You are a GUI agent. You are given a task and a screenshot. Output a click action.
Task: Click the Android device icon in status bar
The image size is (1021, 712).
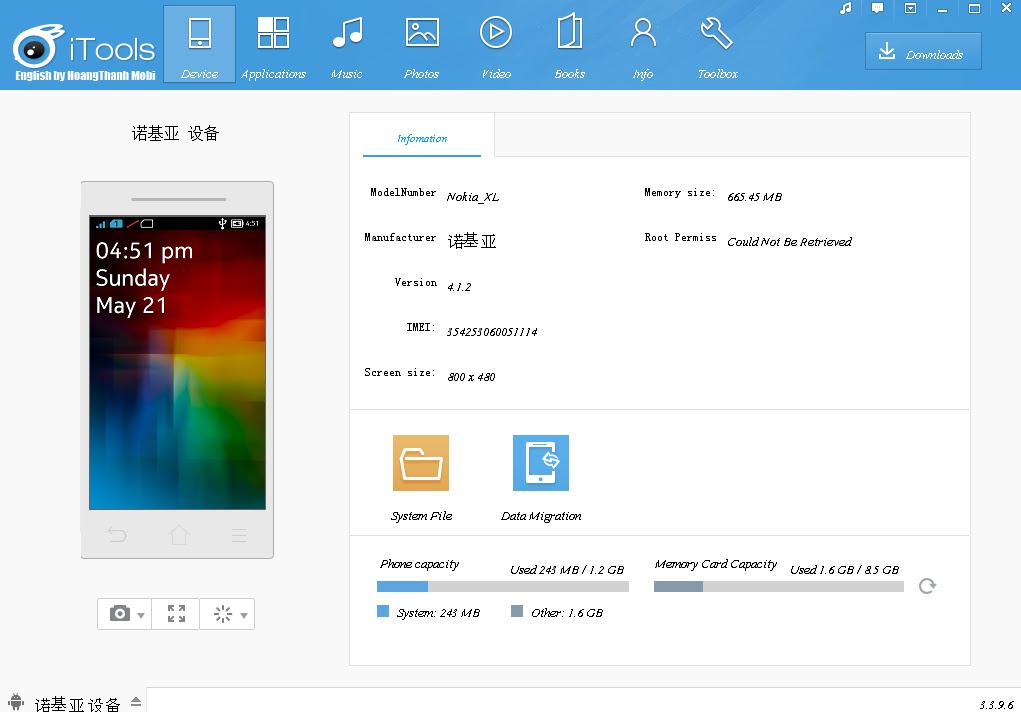coord(16,702)
